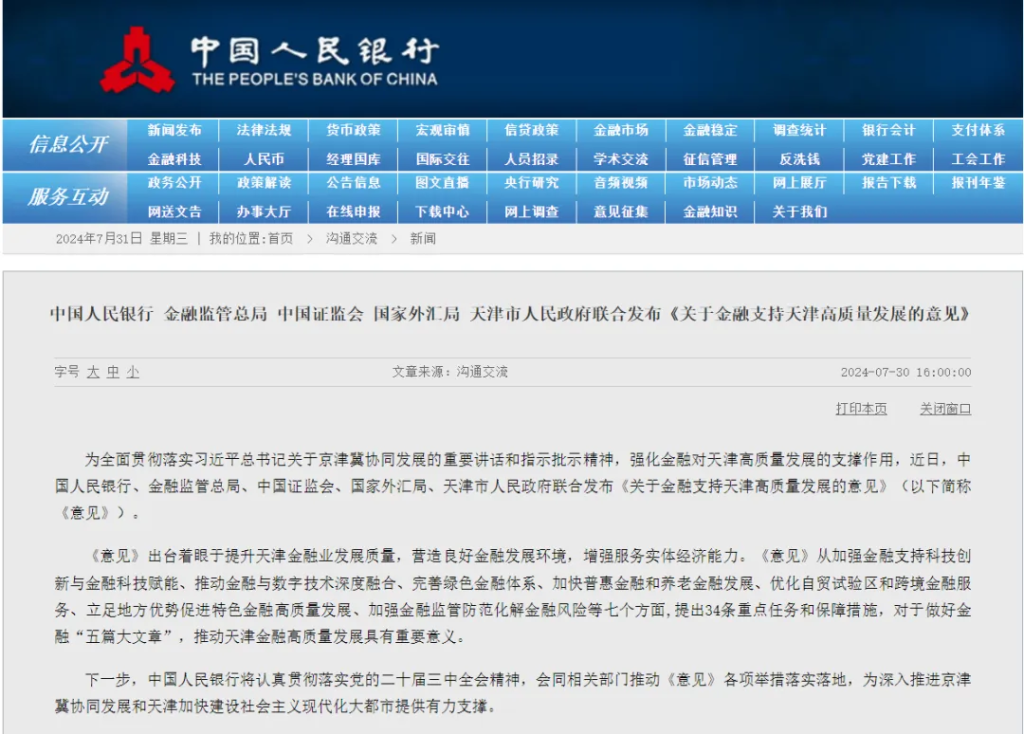Click 市场动态 navigation item
Viewport: 1024px width, 734px height.
pyautogui.click(x=711, y=183)
